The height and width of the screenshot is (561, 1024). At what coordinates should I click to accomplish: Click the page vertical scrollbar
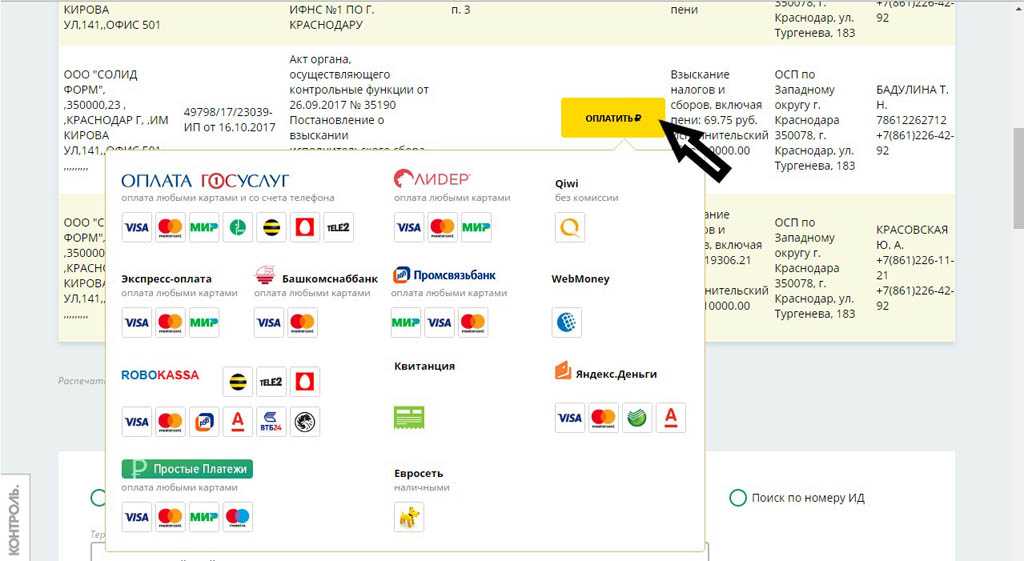[x=1016, y=200]
